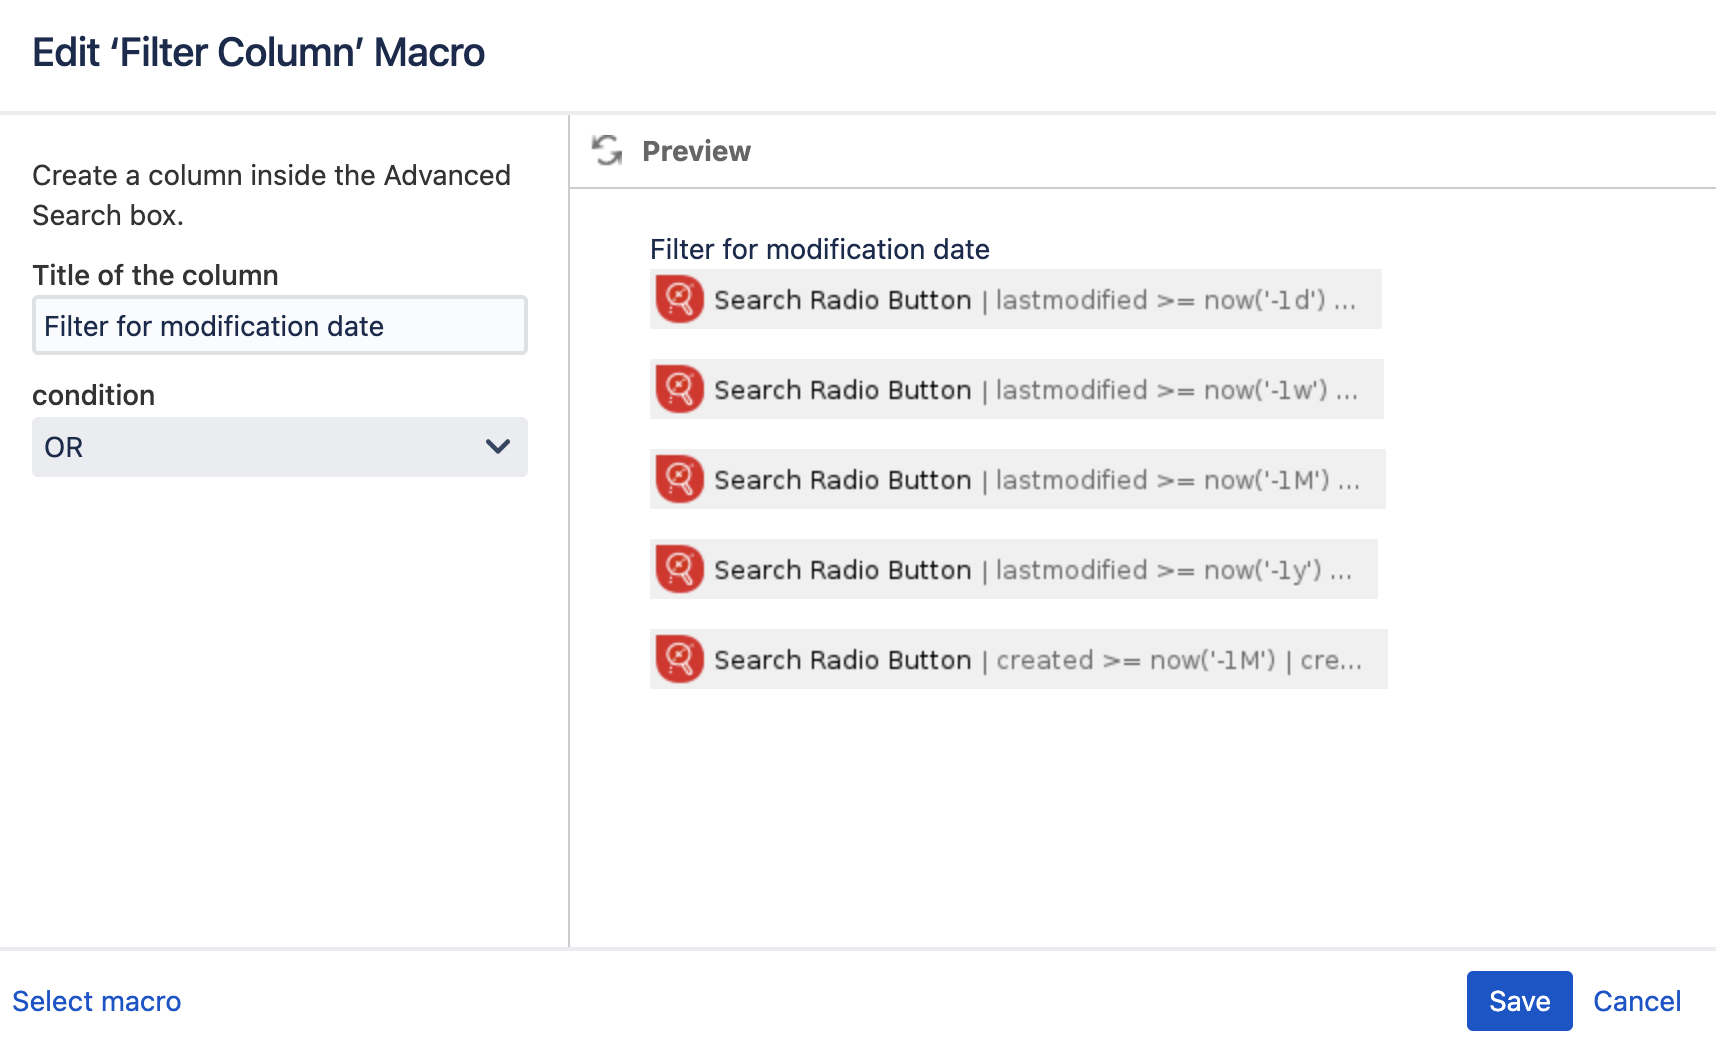
Task: Click the red search icon for the '-1M' lastmodified macro
Action: click(679, 479)
